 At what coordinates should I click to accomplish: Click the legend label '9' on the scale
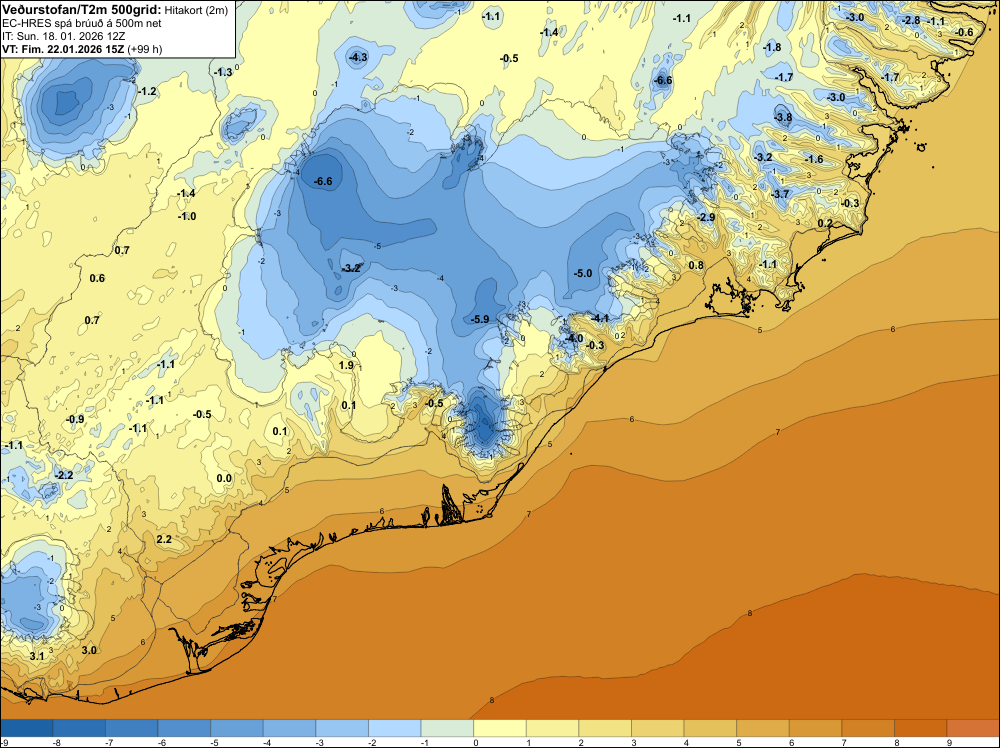[x=949, y=742]
